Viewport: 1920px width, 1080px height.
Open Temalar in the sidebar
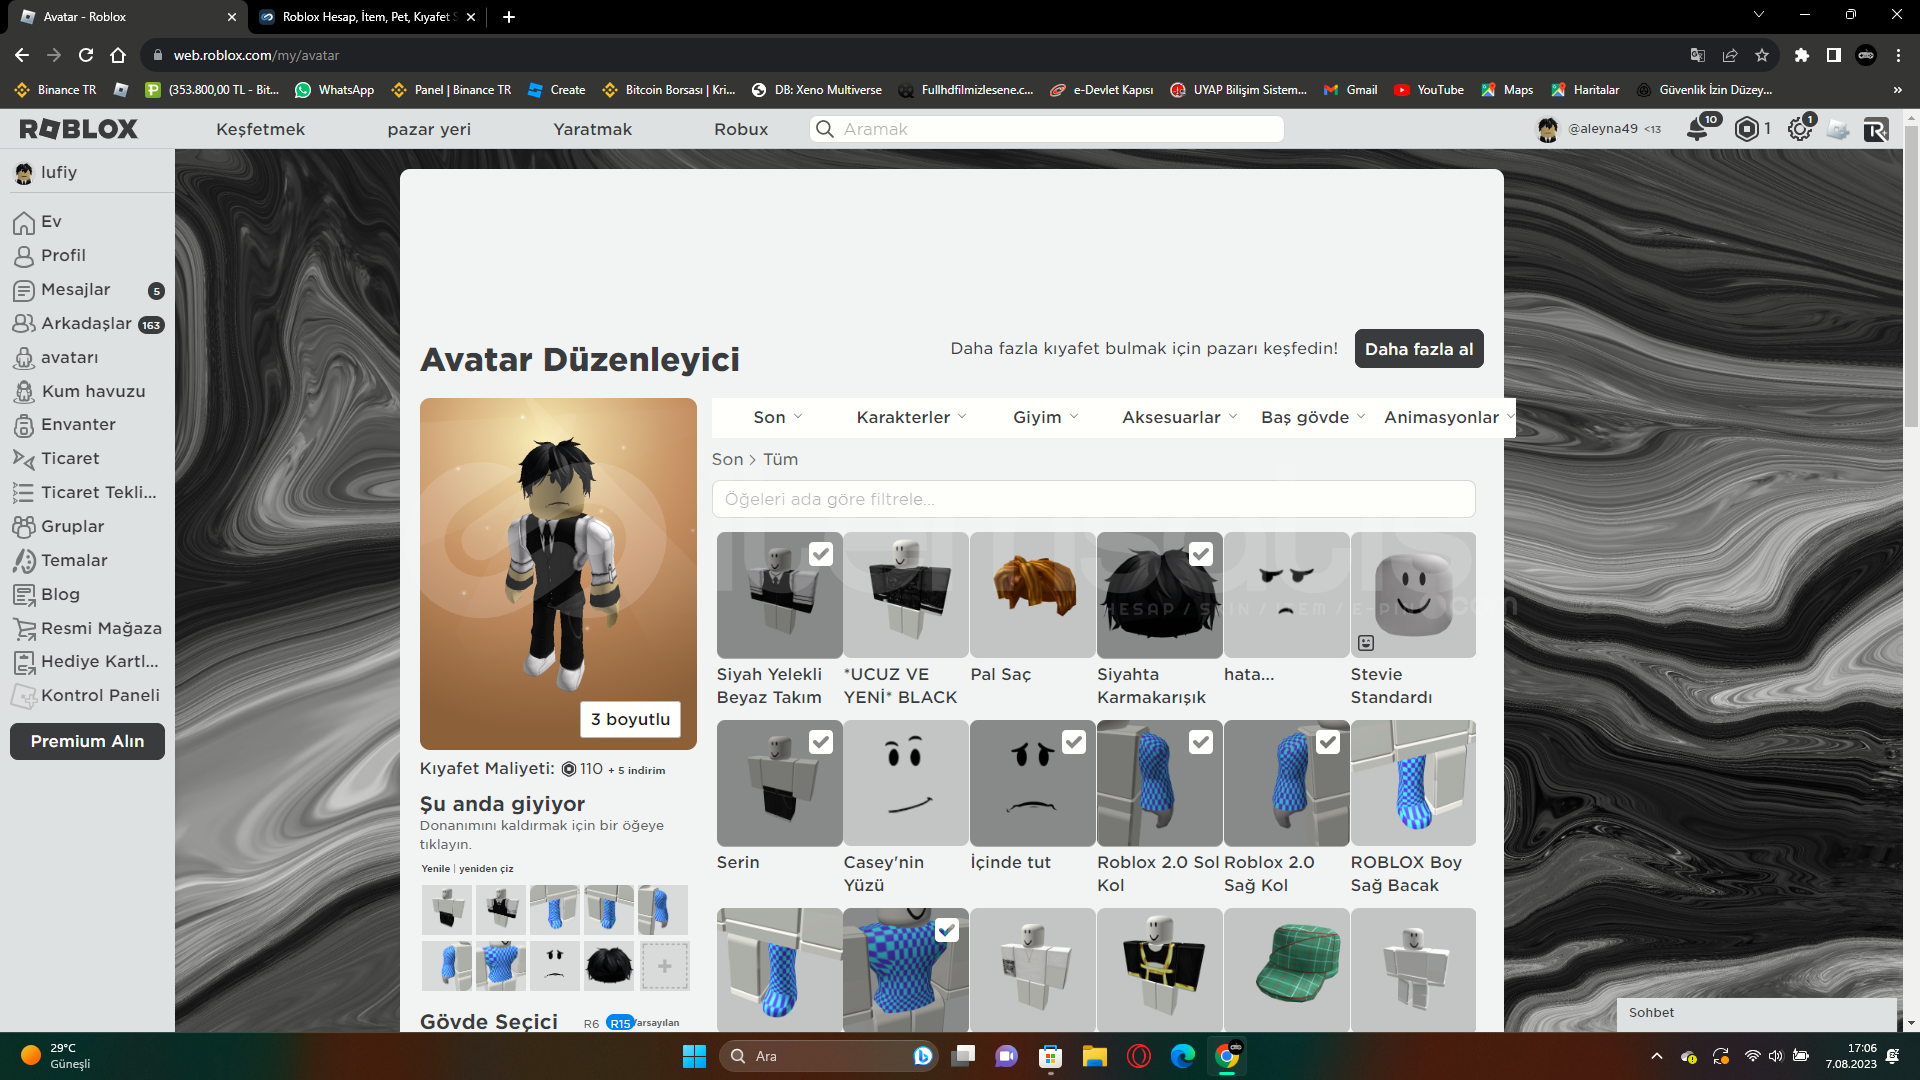pyautogui.click(x=60, y=561)
